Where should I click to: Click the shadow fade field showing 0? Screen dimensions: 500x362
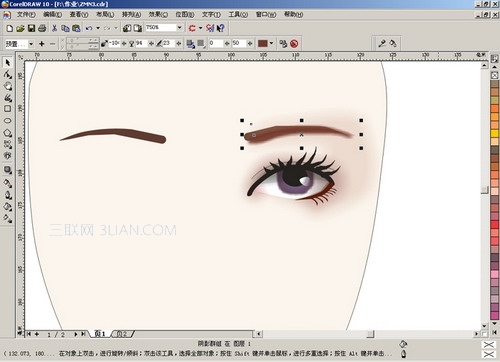216,43
